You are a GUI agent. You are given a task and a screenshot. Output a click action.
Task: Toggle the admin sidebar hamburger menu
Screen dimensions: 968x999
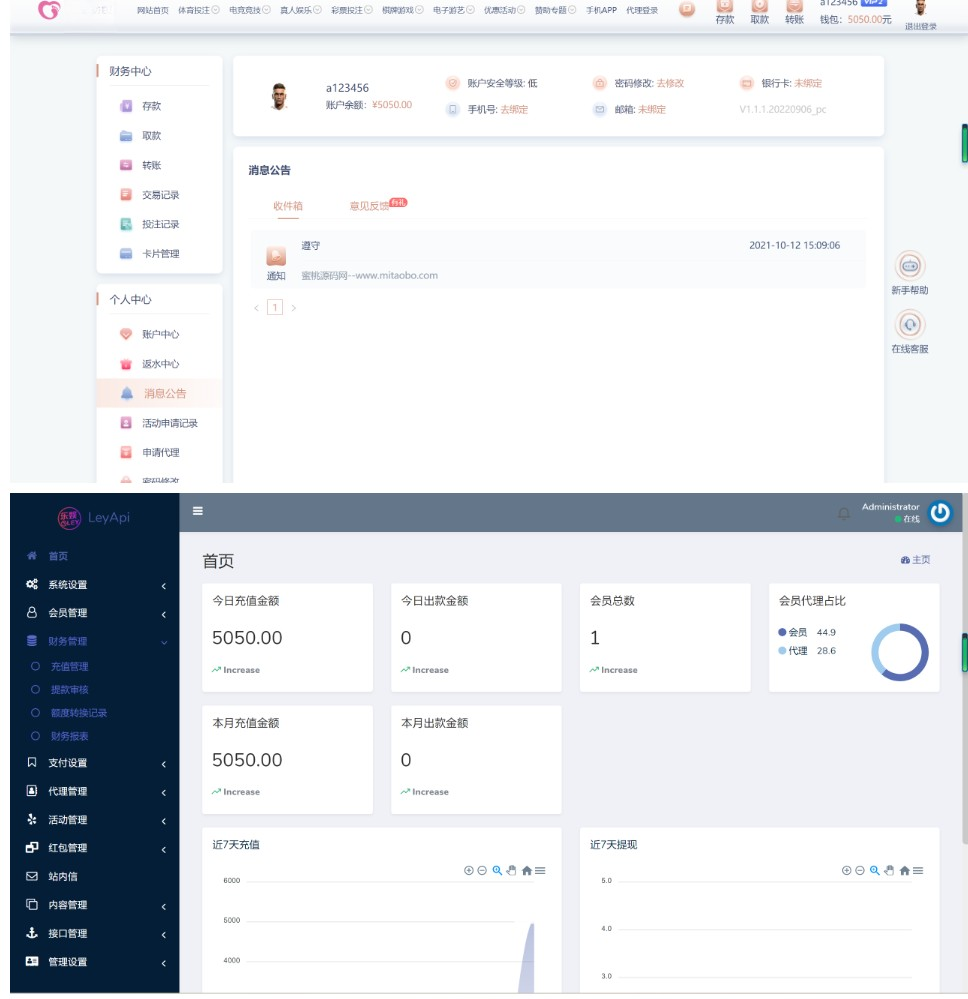click(198, 511)
